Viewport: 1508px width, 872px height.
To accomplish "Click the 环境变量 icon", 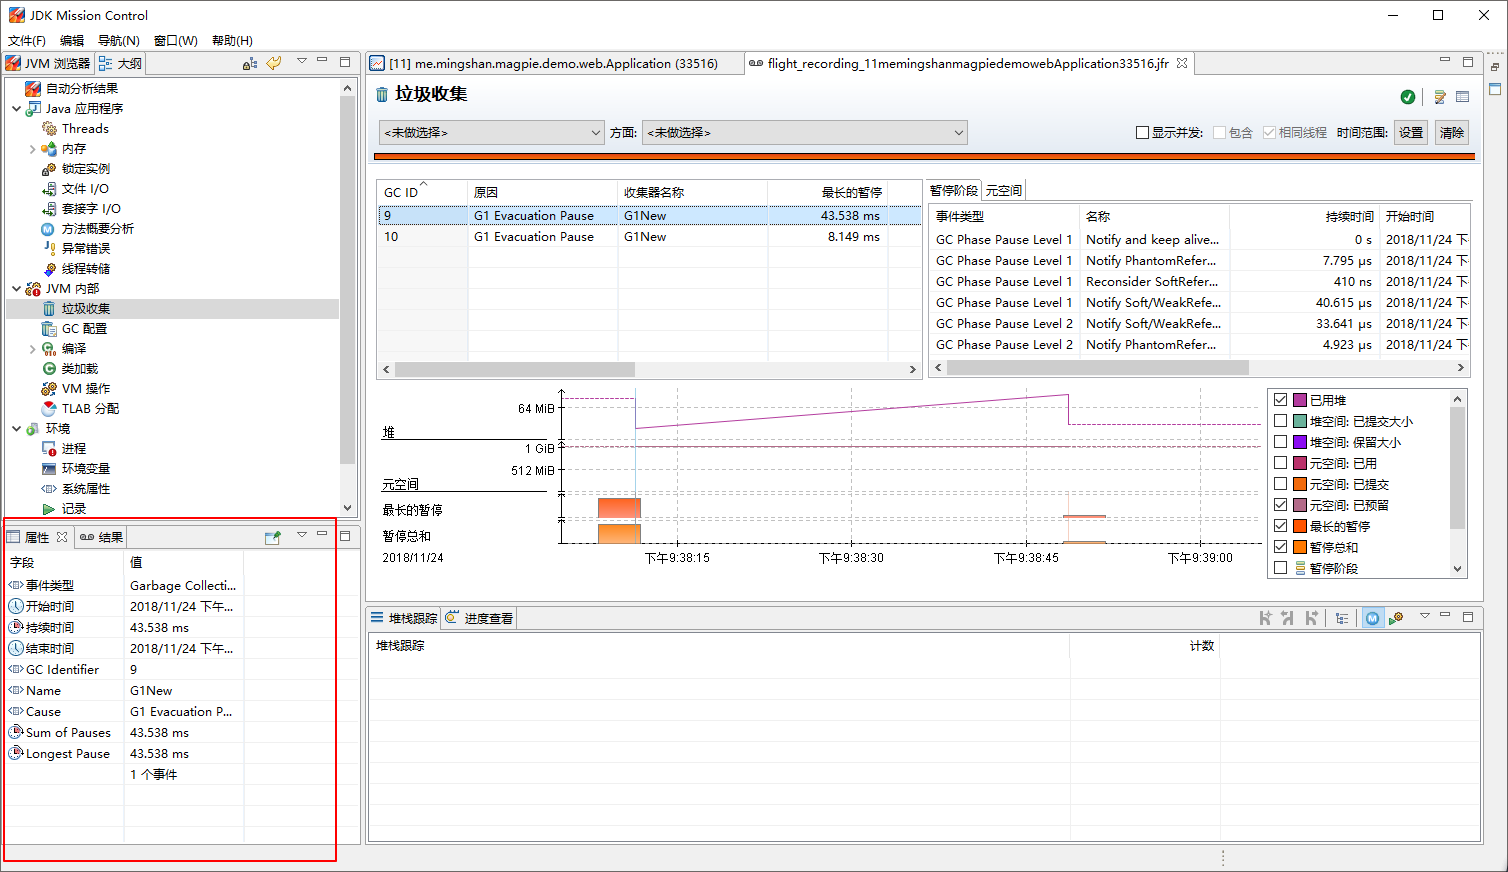I will pyautogui.click(x=49, y=468).
